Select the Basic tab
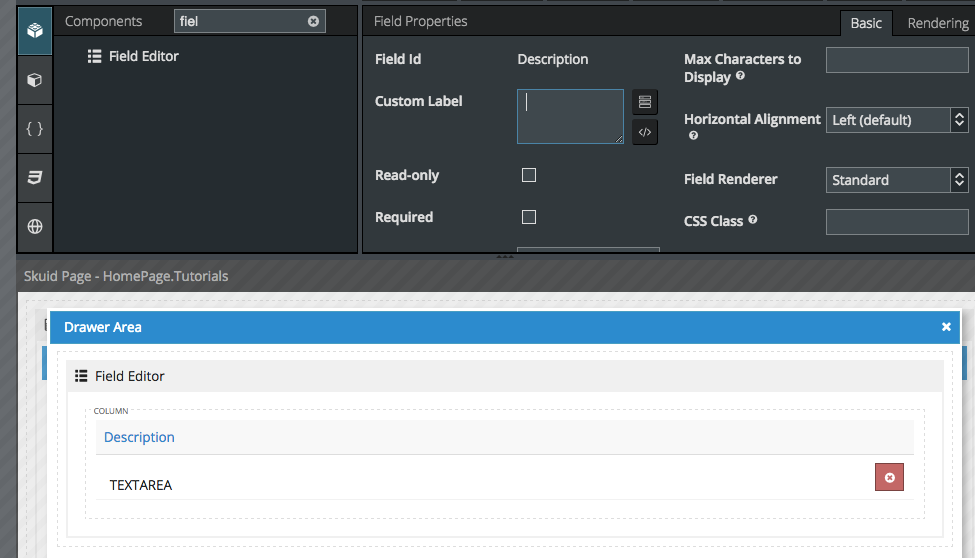 [x=866, y=23]
